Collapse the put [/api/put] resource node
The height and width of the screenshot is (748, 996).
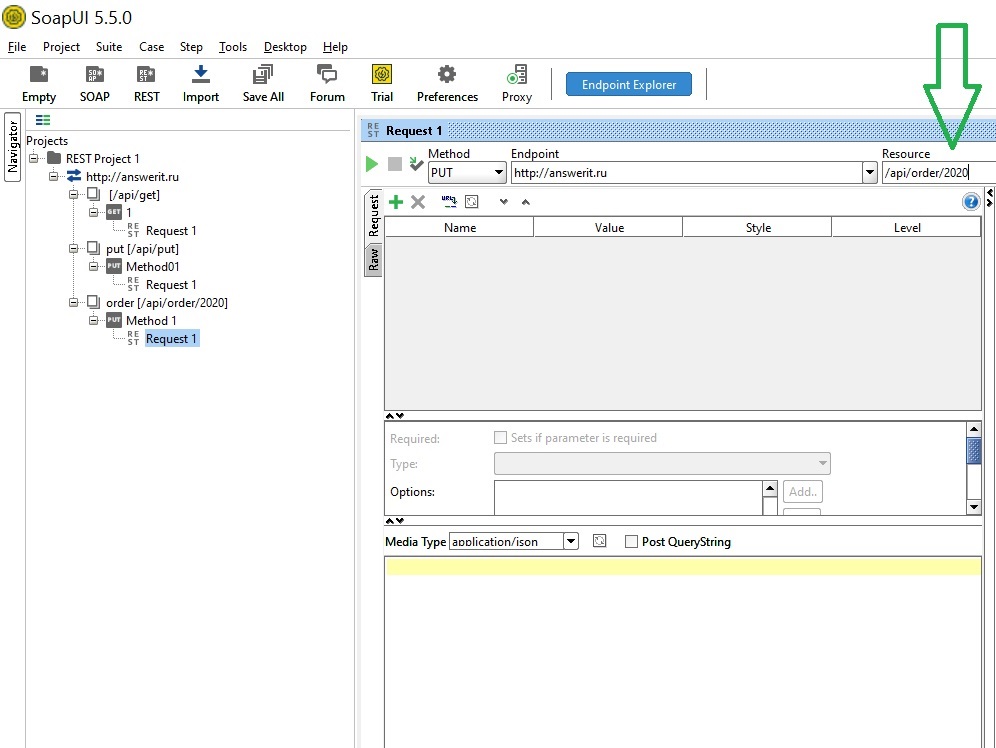click(x=74, y=248)
